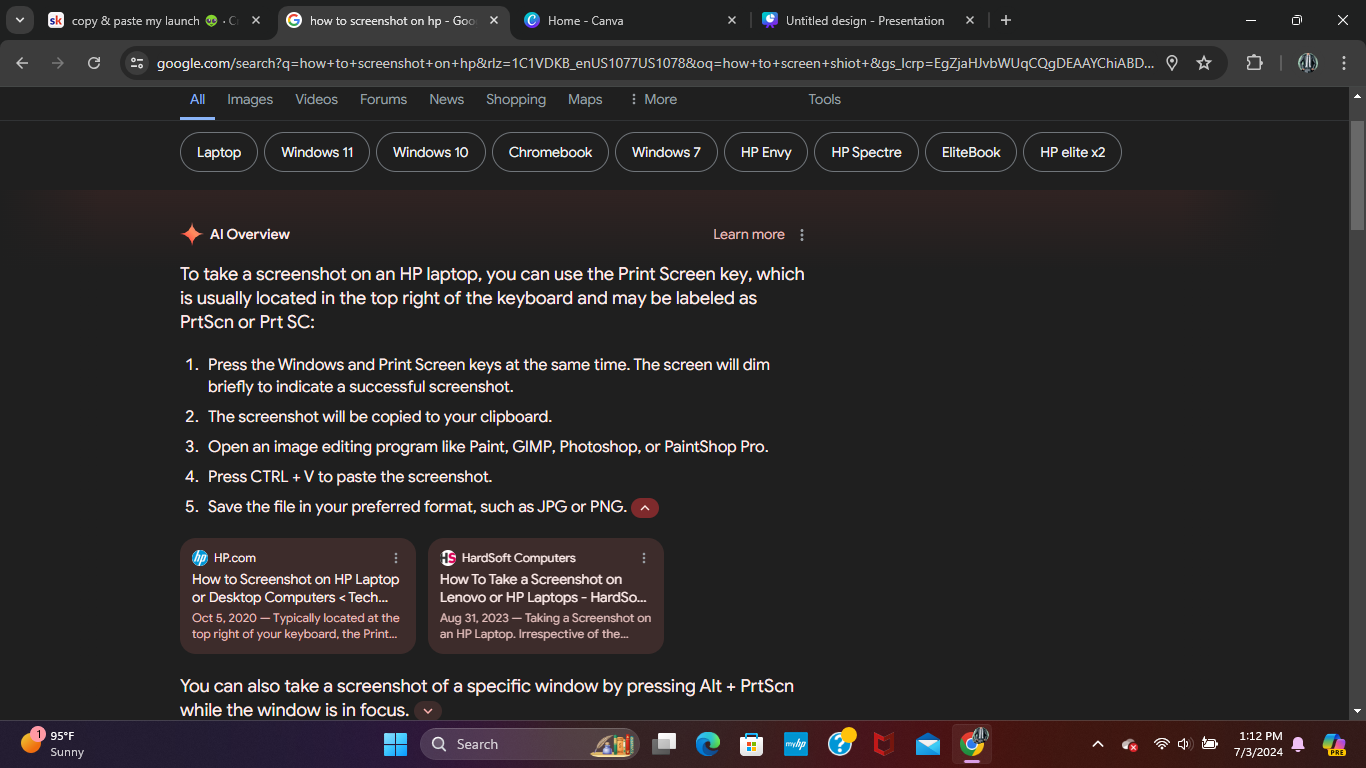Switch to the Untitled design - Presentation tab
The width and height of the screenshot is (1366, 768).
click(x=868, y=20)
